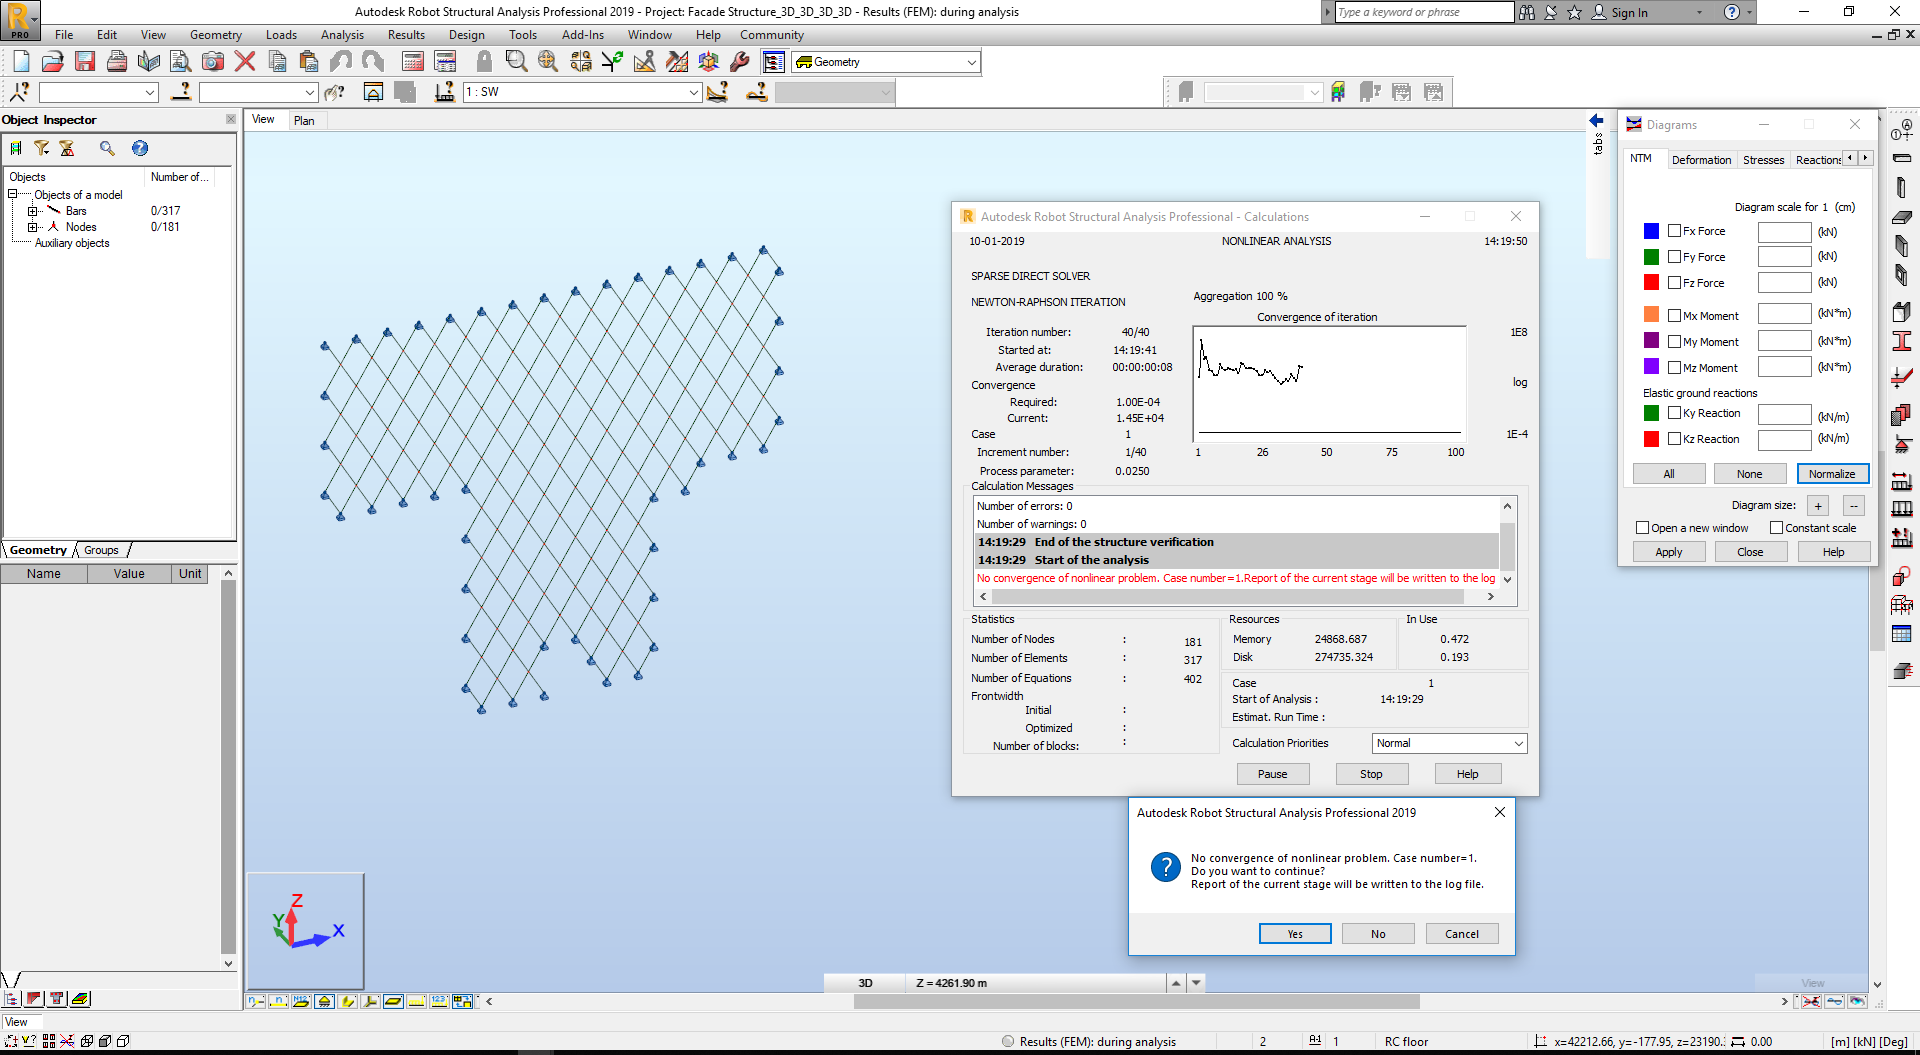This screenshot has height=1055, width=1920.
Task: Click the Fz Force value input field
Action: (x=1784, y=282)
